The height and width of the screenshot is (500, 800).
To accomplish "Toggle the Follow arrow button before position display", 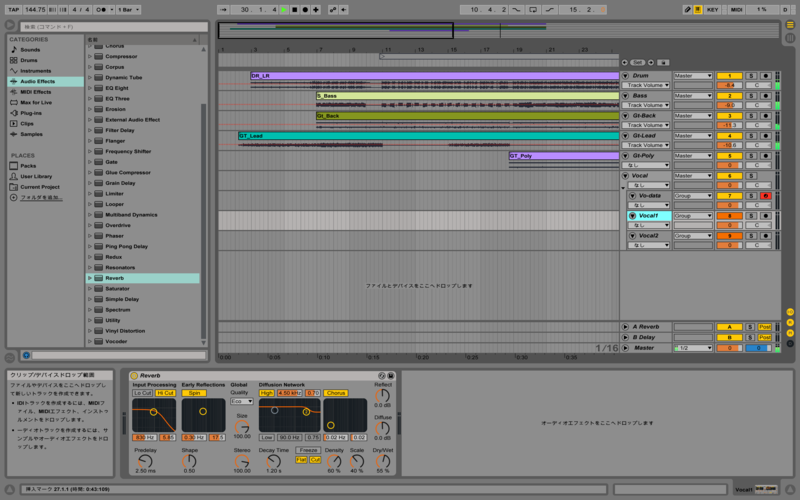I will click(x=223, y=10).
